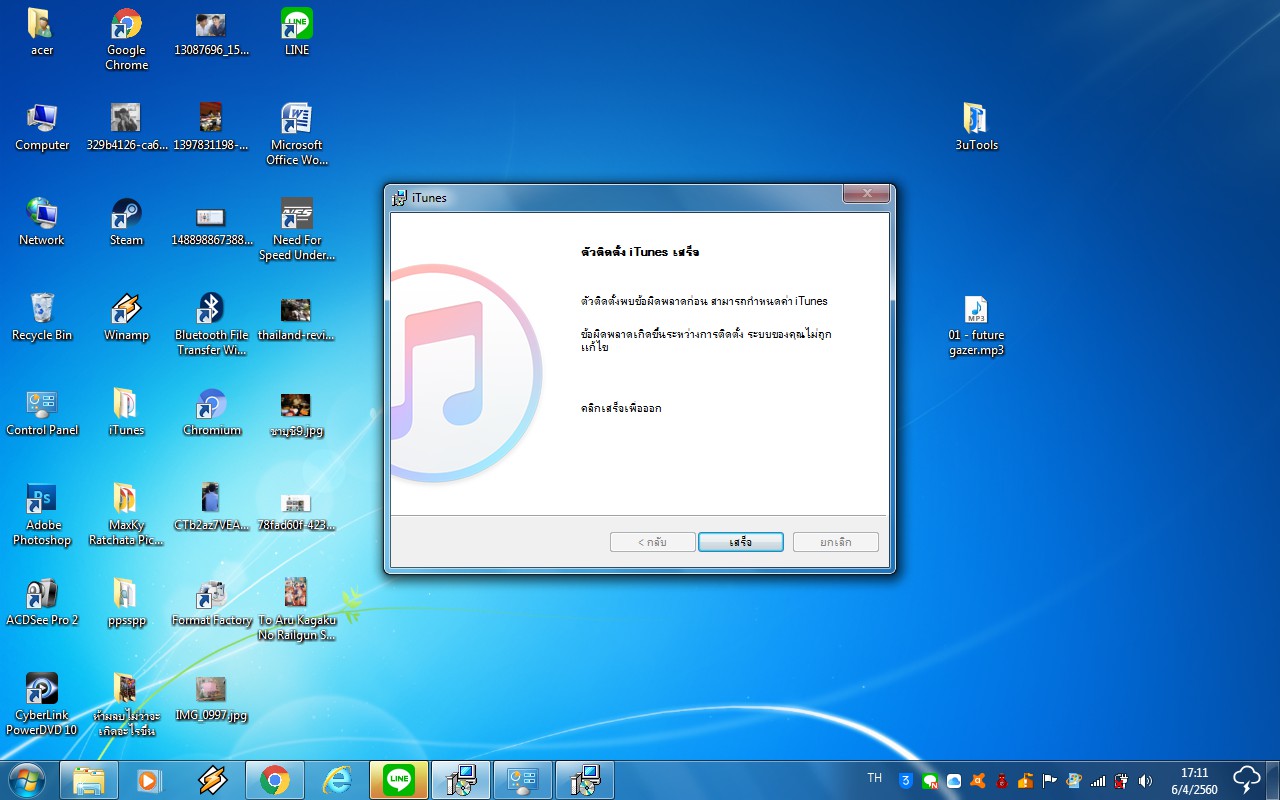Select the Winamp desktop shortcut

click(126, 317)
